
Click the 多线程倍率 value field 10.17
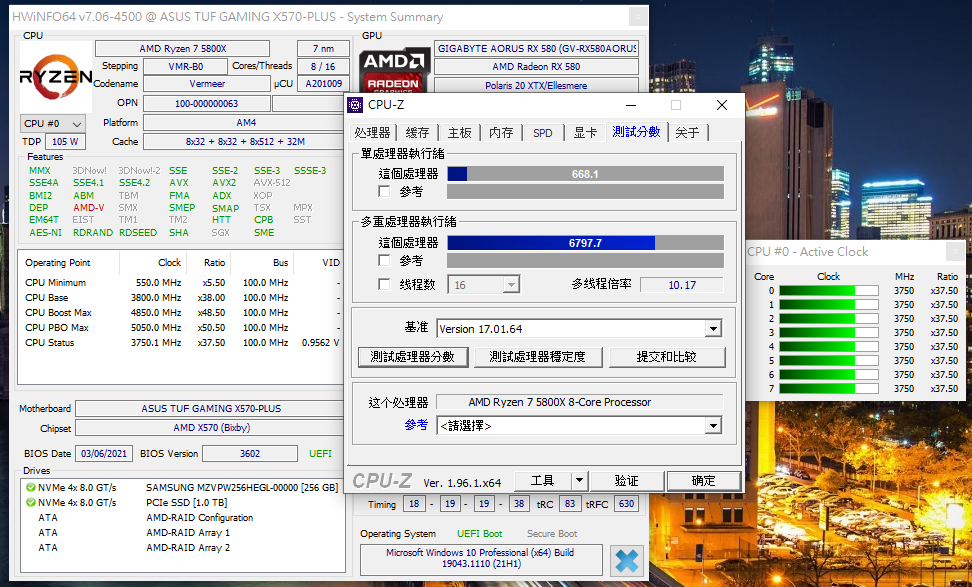682,285
